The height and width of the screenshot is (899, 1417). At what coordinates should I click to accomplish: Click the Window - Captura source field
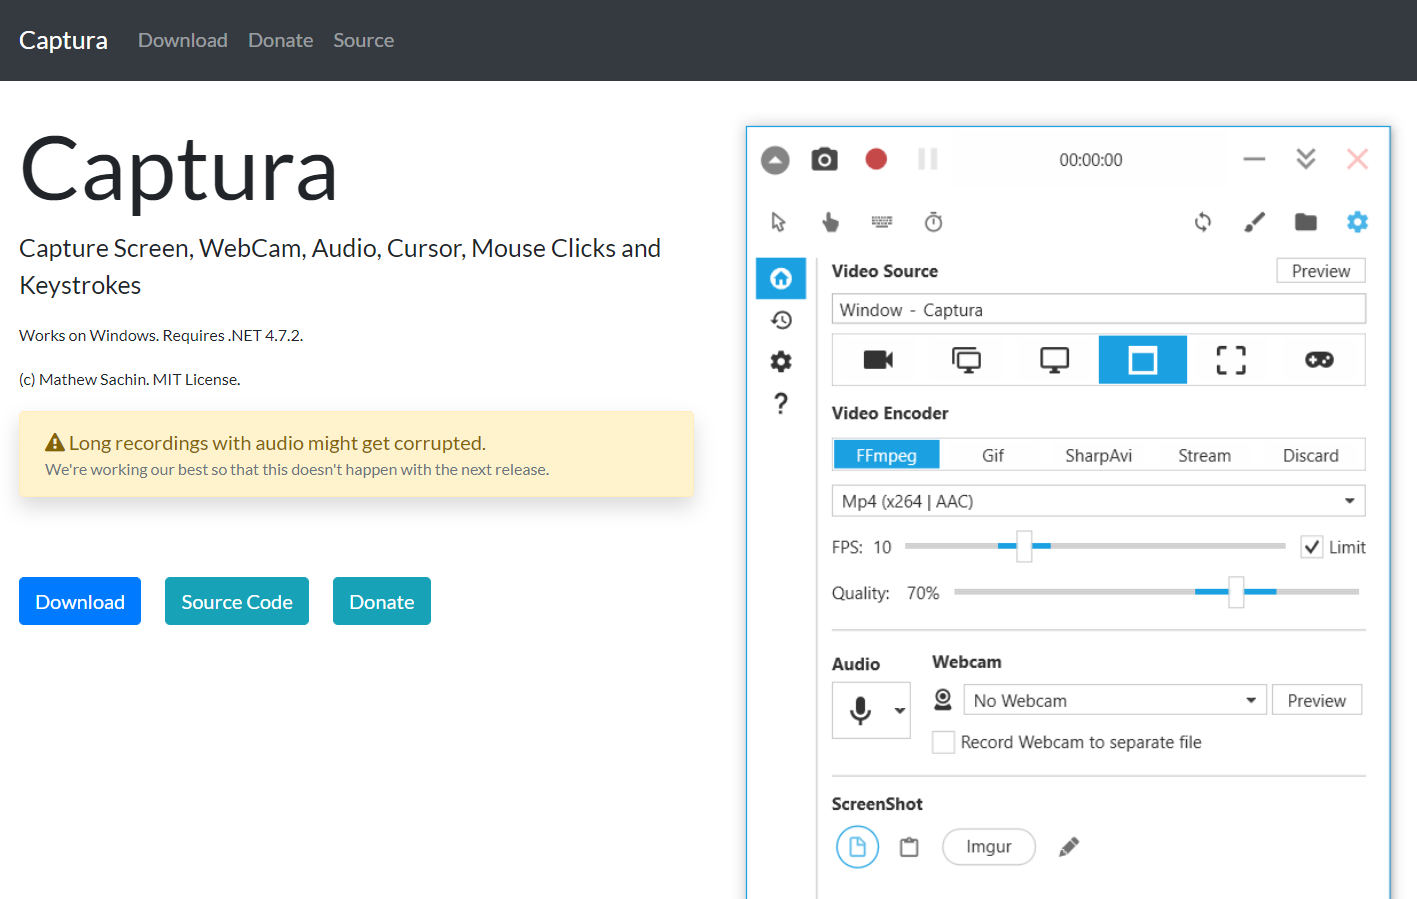[1098, 310]
